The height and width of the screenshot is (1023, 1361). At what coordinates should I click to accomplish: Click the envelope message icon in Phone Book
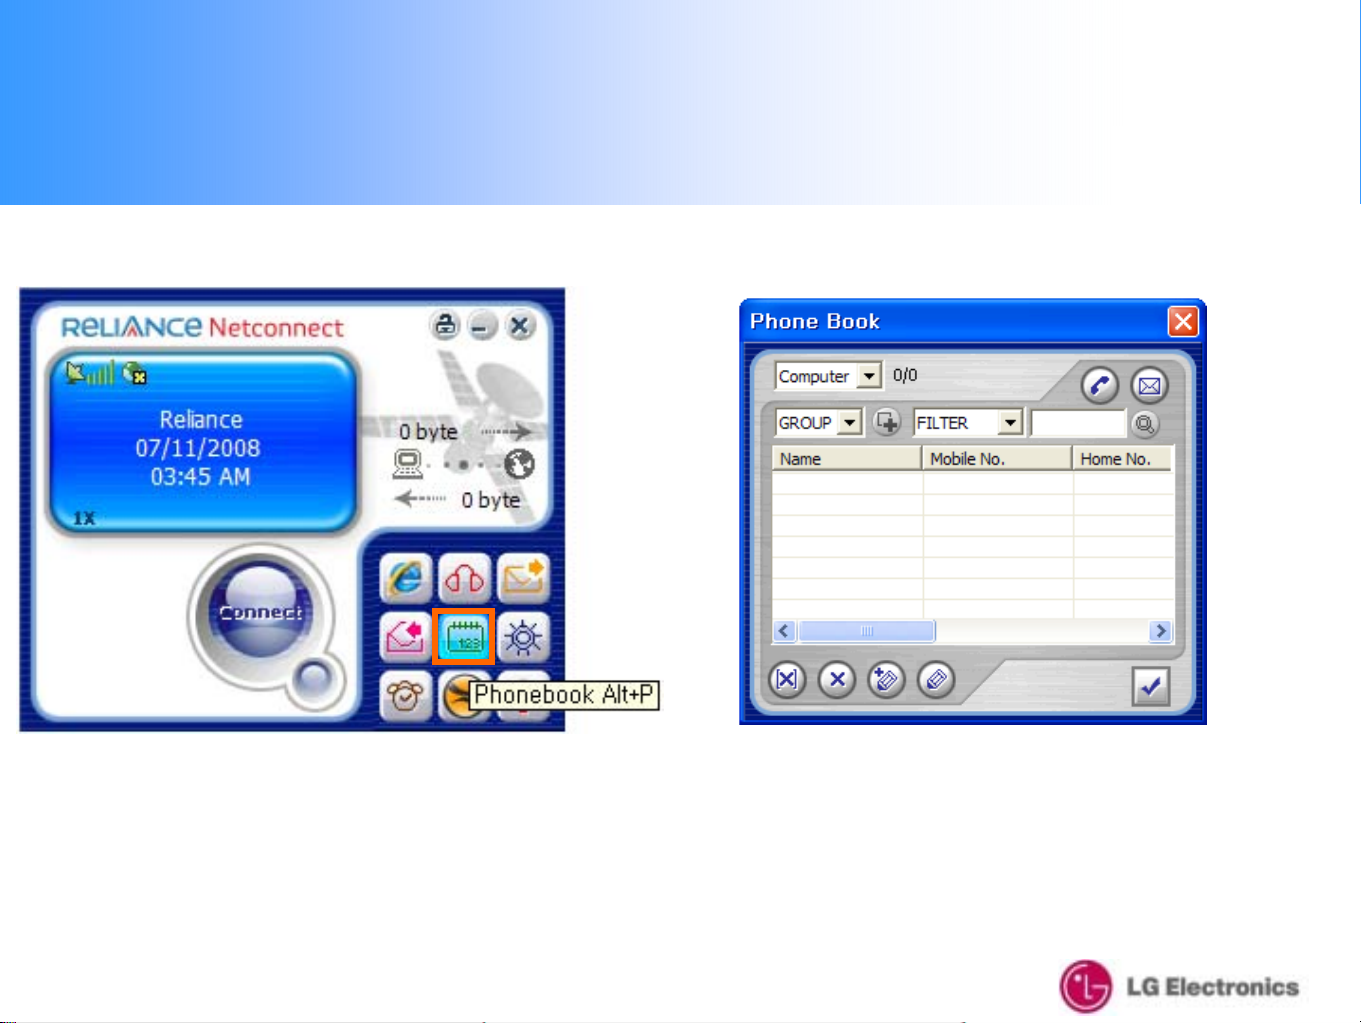(x=1150, y=385)
